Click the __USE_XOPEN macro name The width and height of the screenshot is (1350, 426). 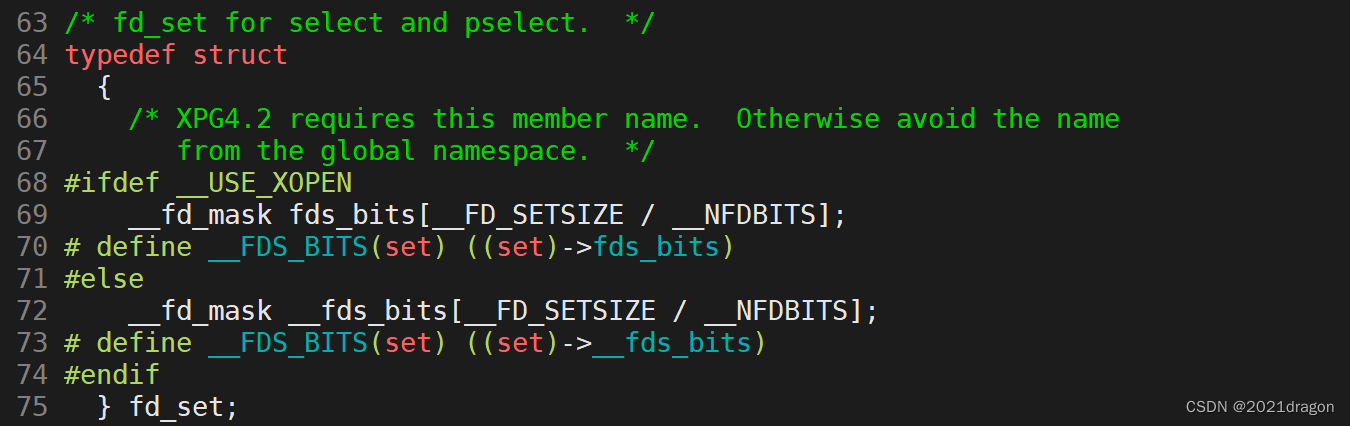click(264, 183)
